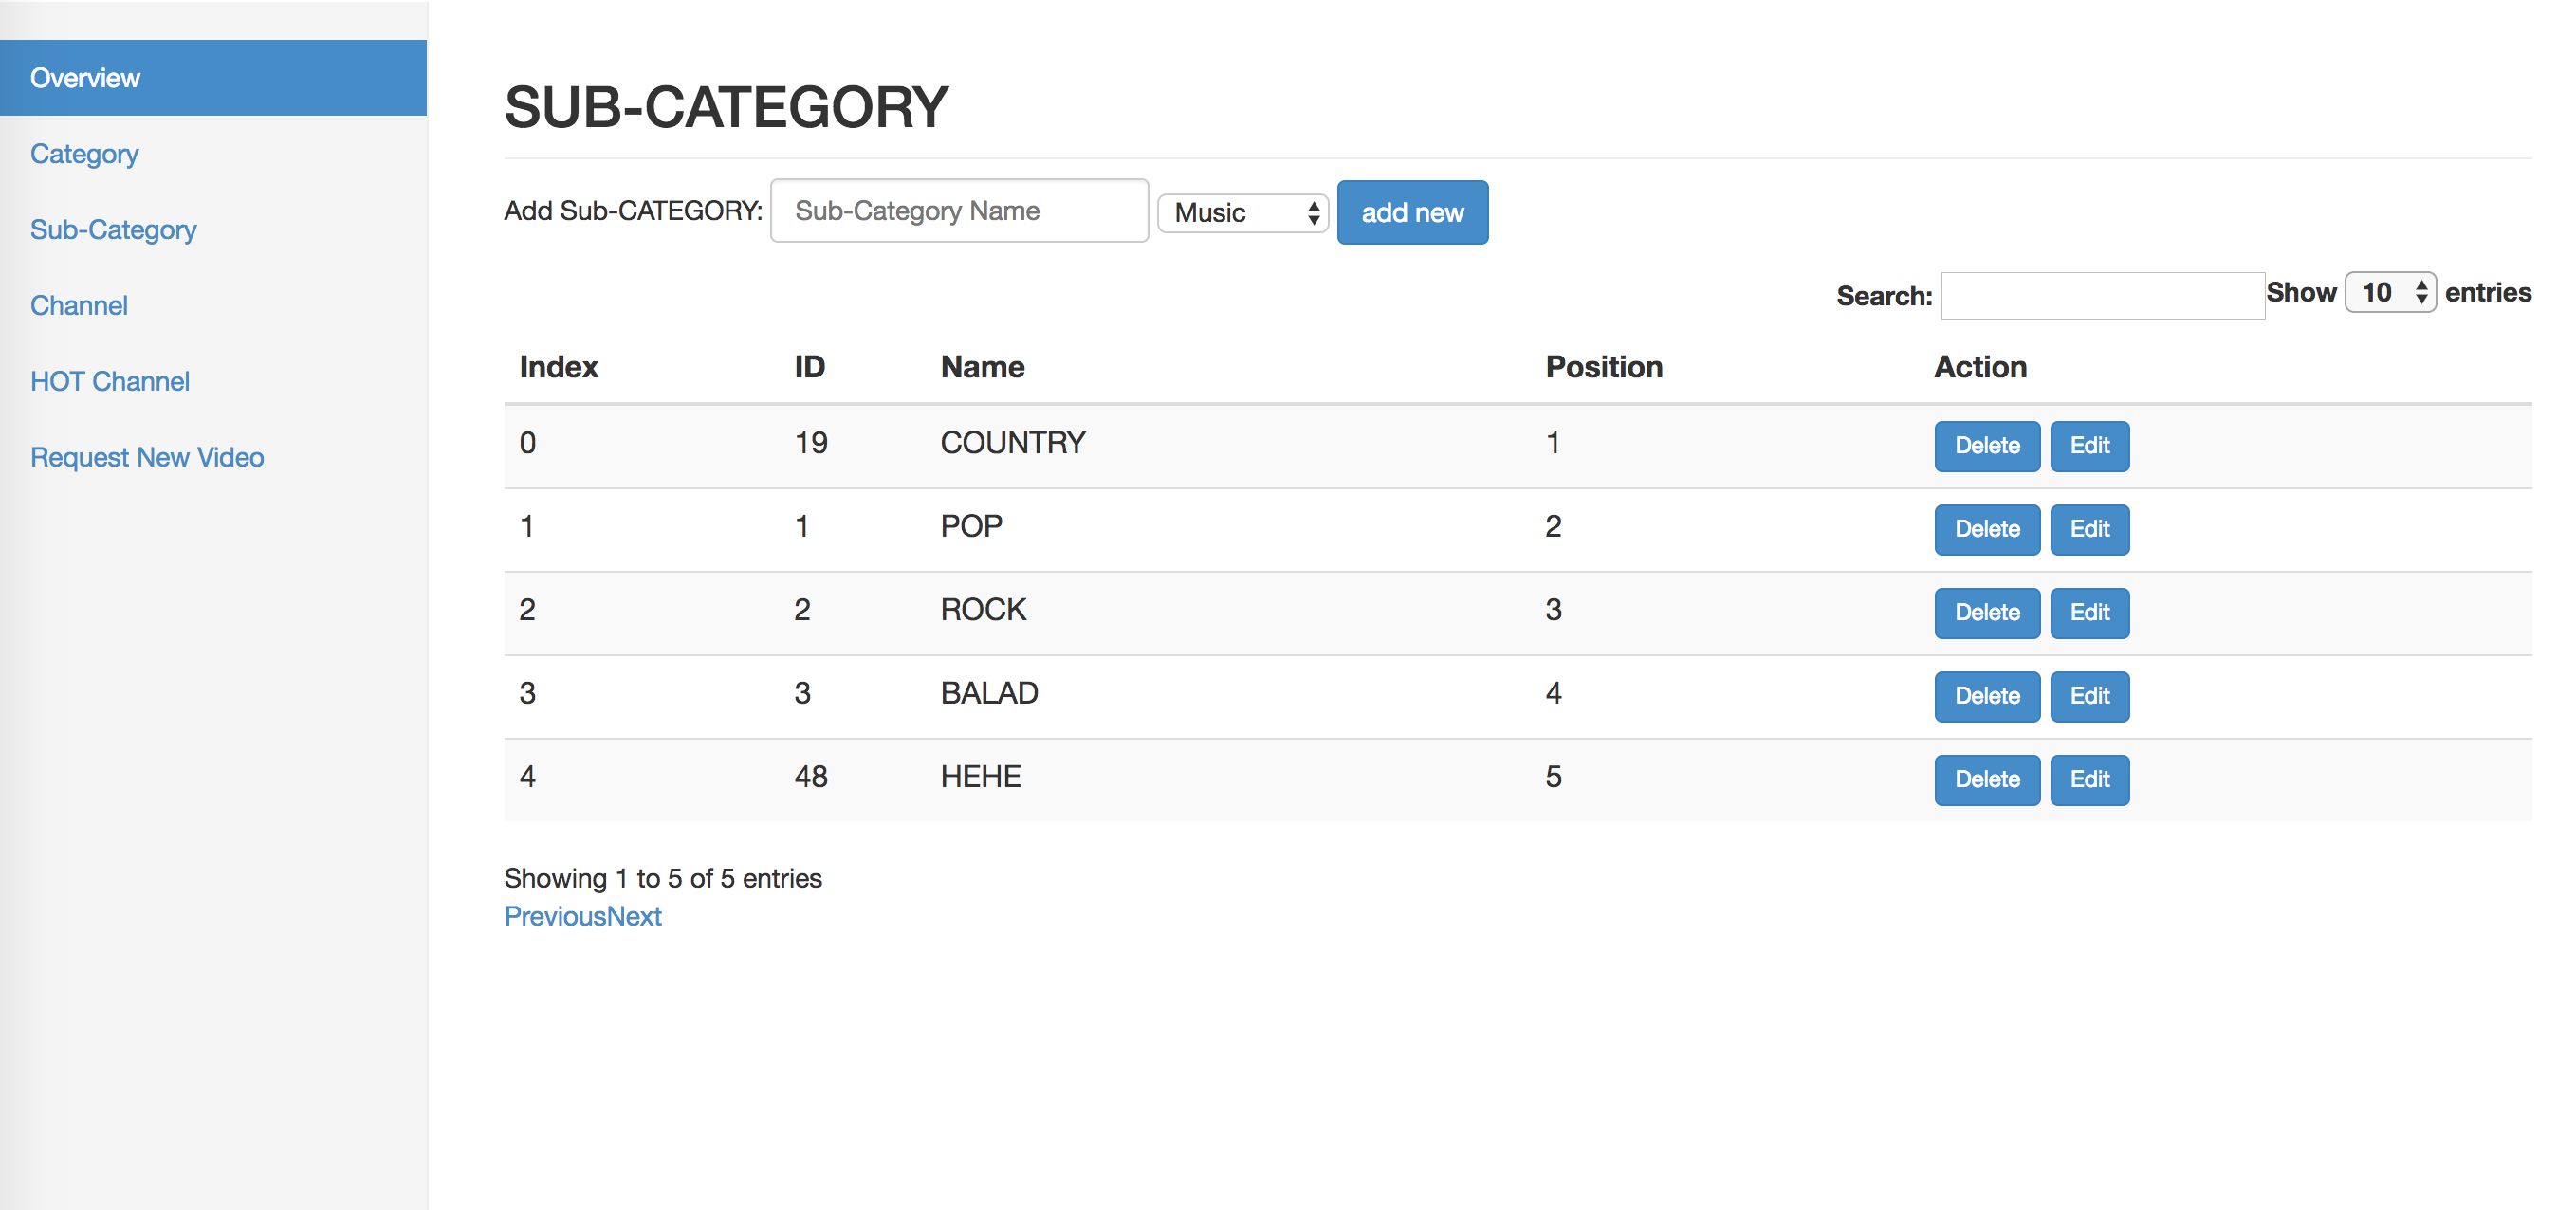Open the Music category dropdown

pos(1242,213)
